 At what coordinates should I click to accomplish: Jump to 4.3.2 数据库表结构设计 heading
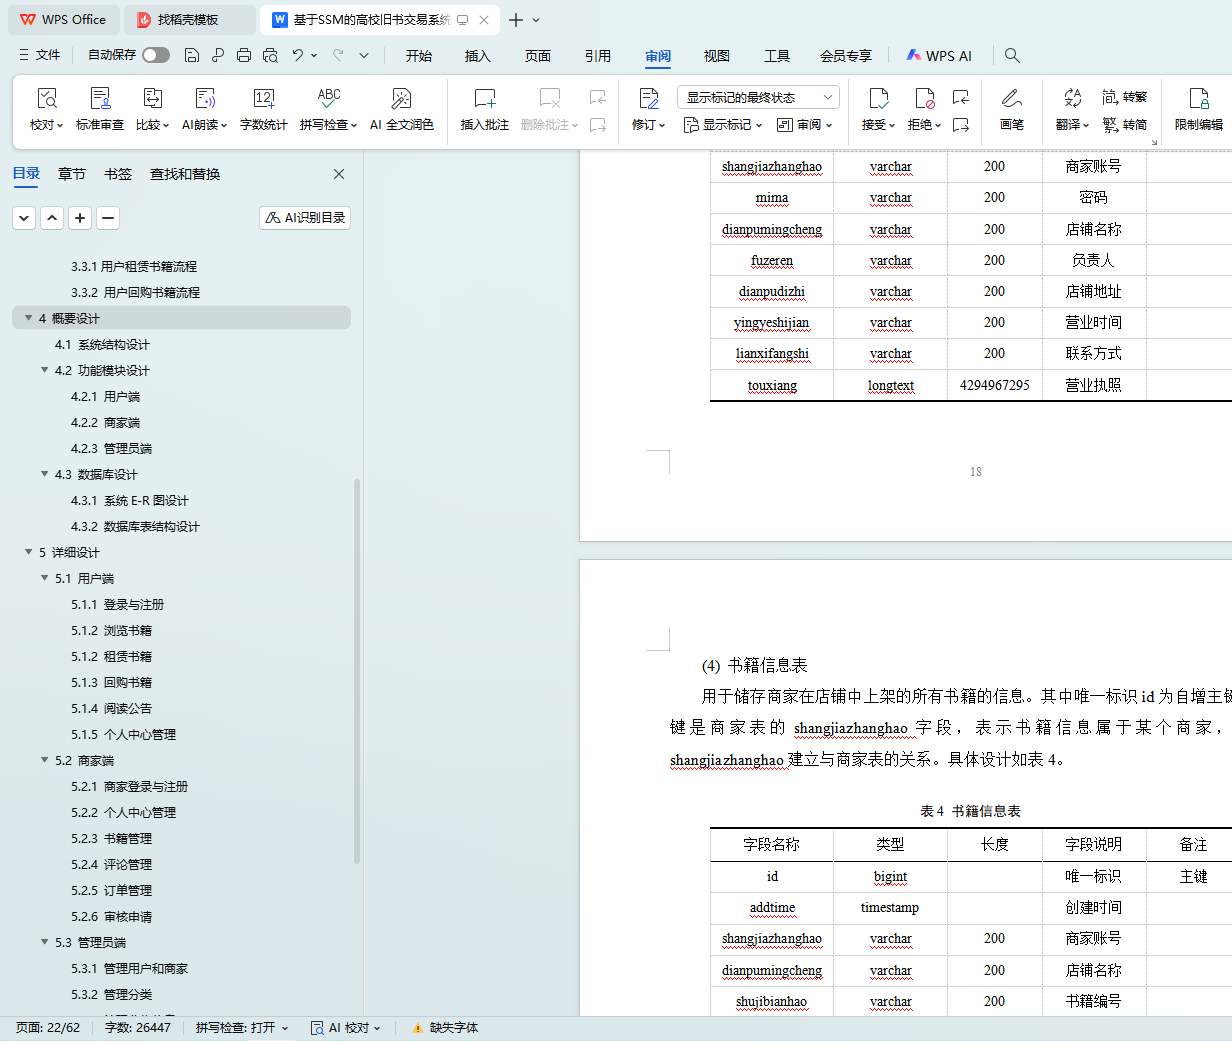coord(135,526)
